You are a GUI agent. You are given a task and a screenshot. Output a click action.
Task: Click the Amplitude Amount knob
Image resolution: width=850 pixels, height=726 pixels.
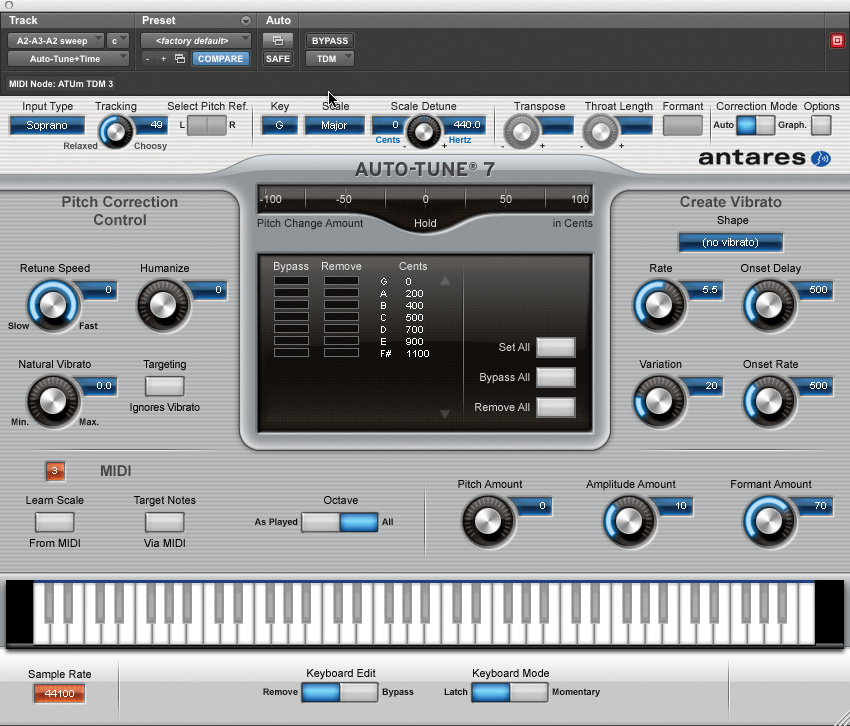tap(629, 522)
